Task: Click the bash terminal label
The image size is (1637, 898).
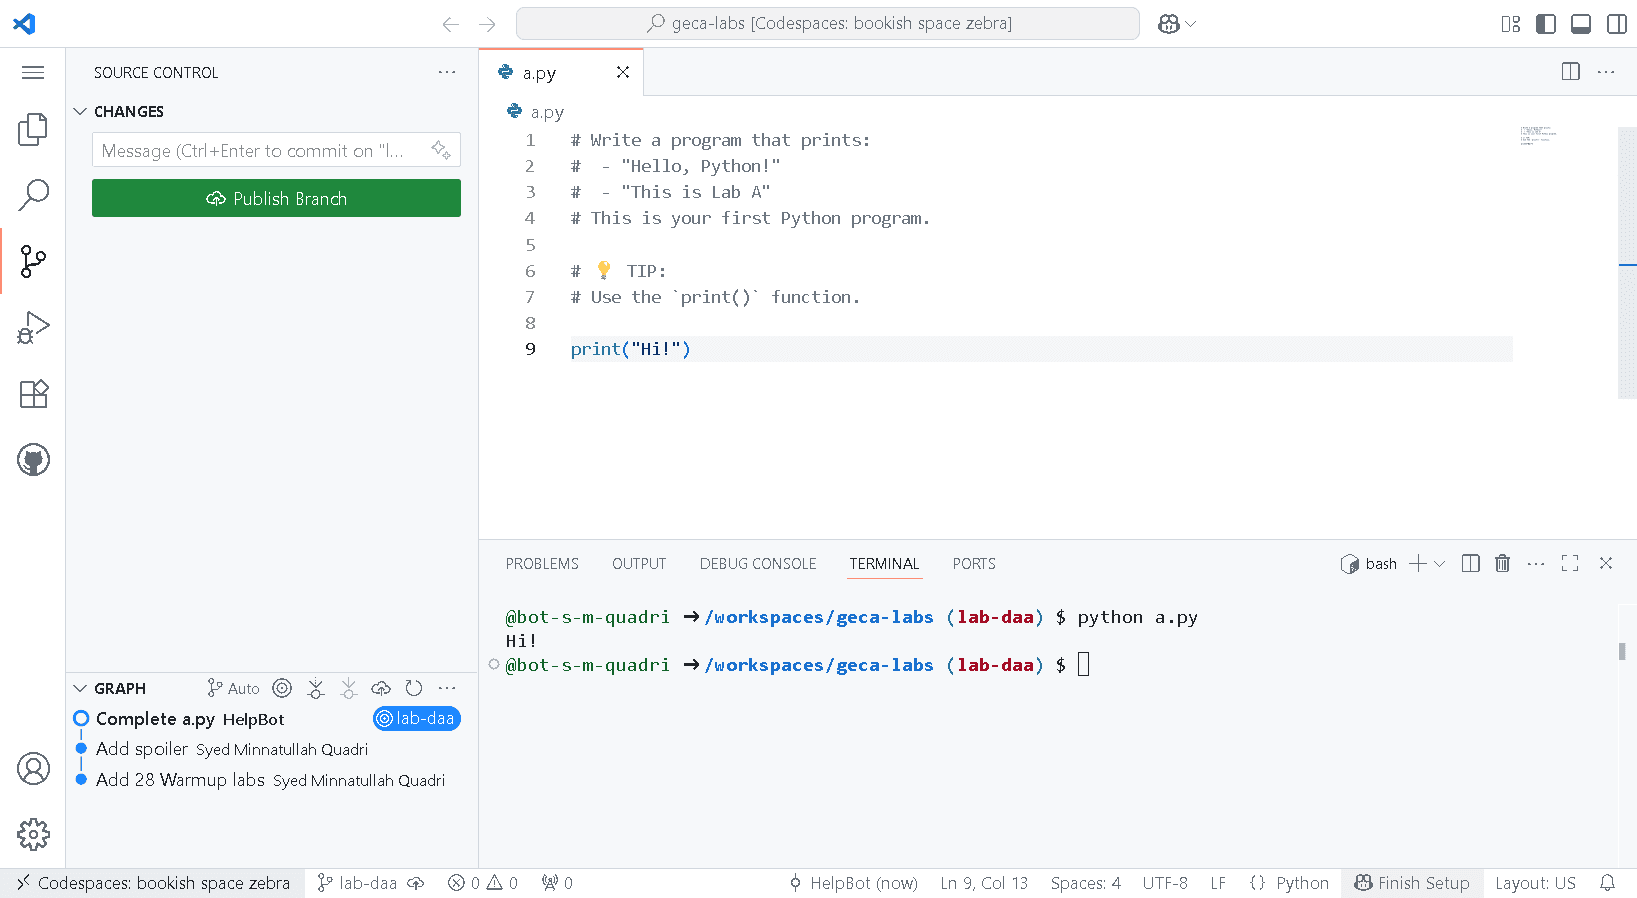Action: tap(1369, 564)
